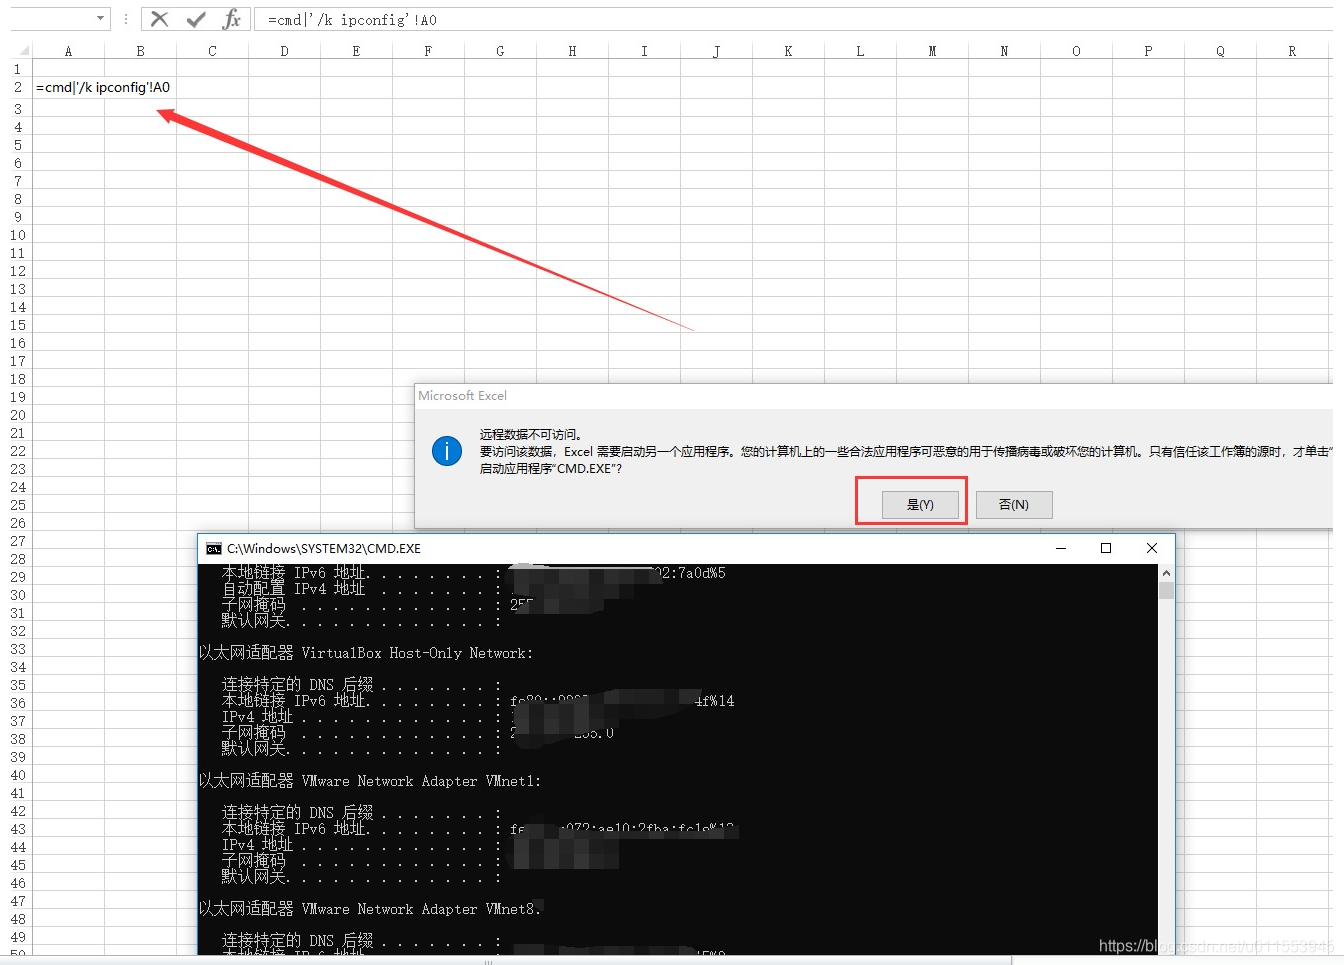The image size is (1344, 965).
Task: Click the C:\Windows\SYSTEM32\CMD.EXE title text
Action: pyautogui.click(x=324, y=548)
